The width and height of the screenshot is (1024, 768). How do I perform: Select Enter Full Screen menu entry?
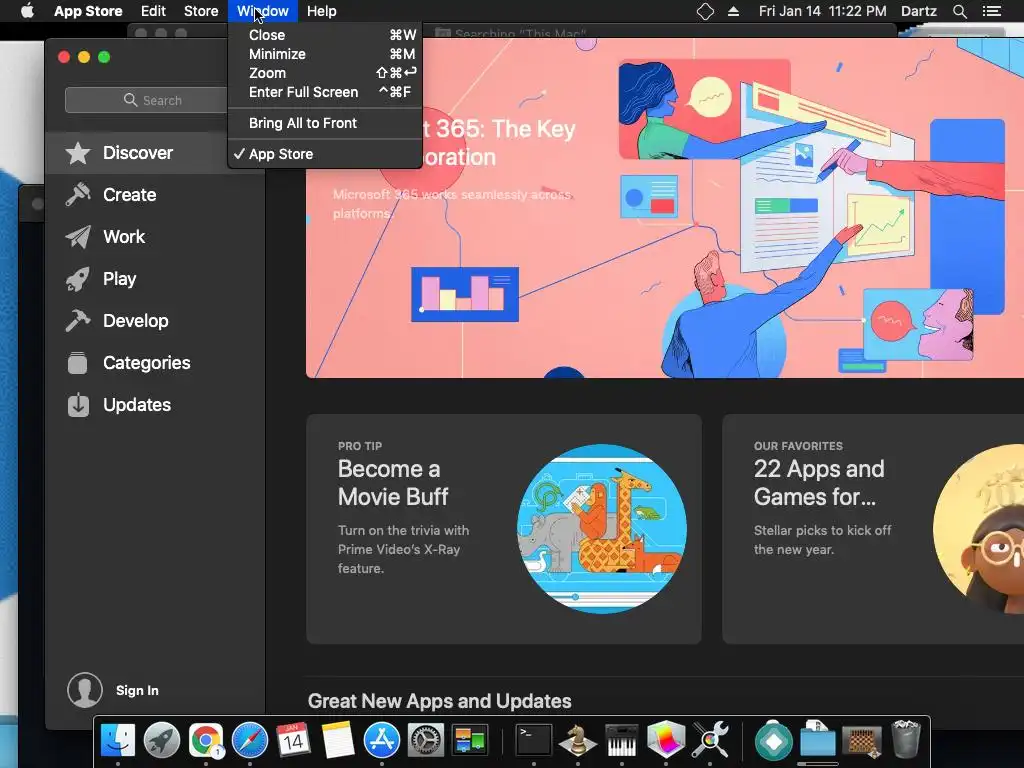325,92
